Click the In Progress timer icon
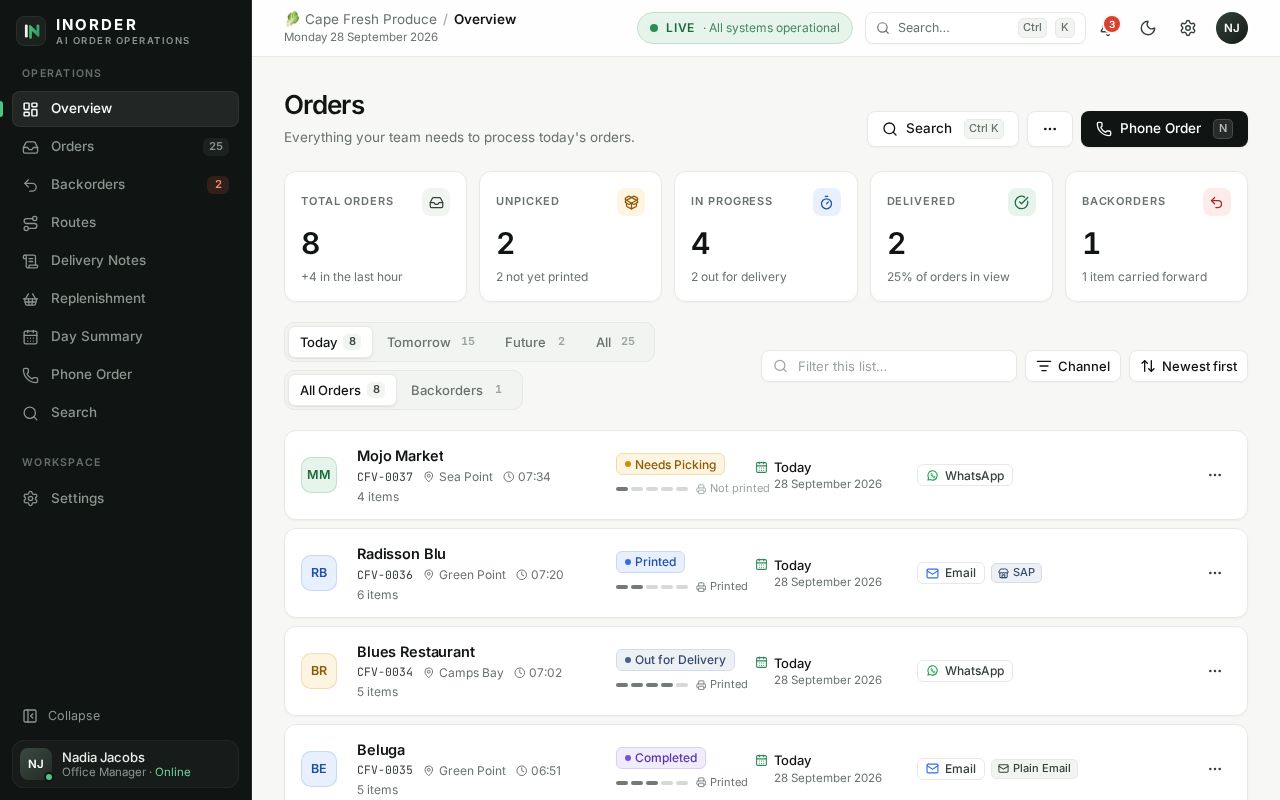1280x800 pixels. [827, 202]
